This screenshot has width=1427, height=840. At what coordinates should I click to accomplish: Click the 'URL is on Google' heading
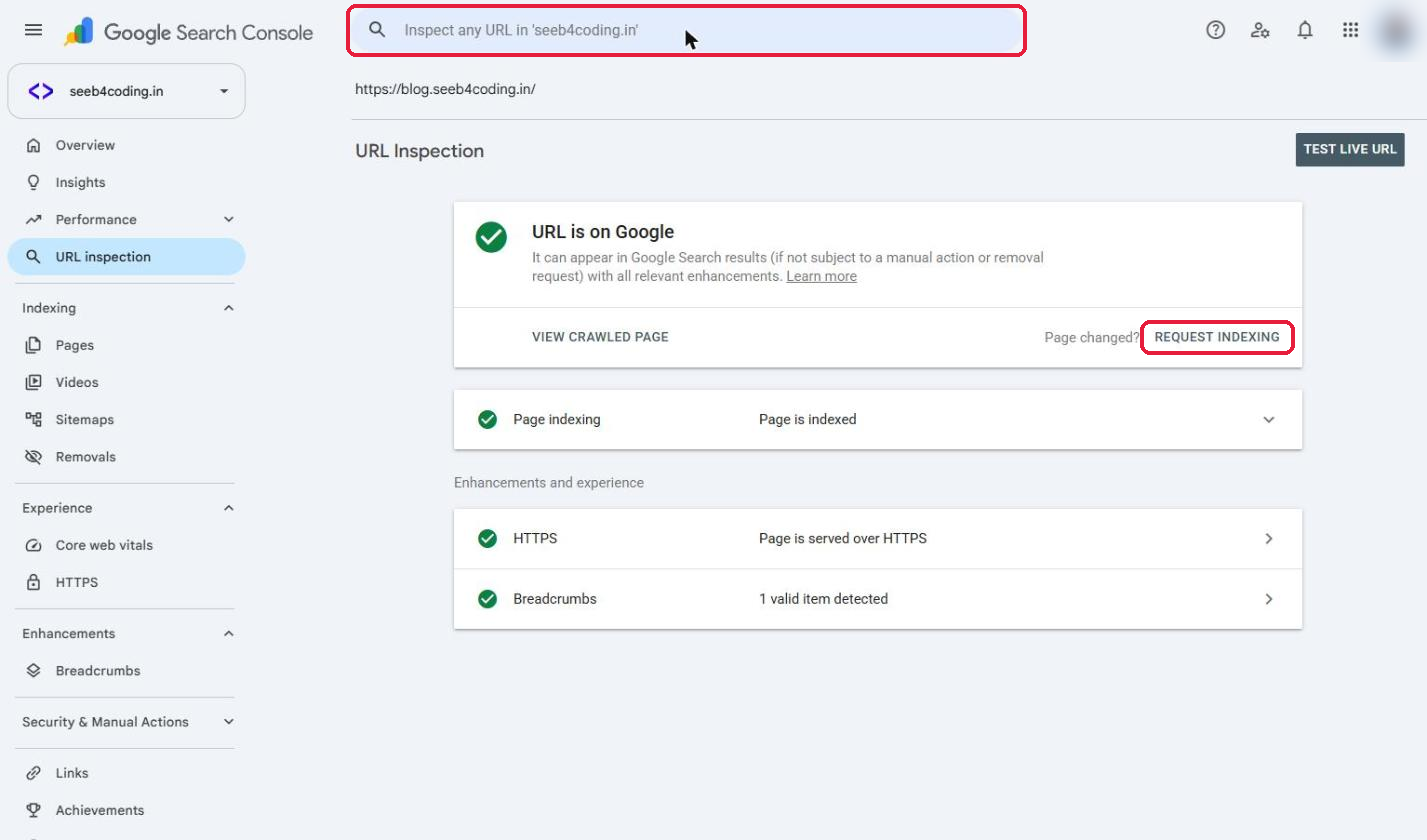603,232
